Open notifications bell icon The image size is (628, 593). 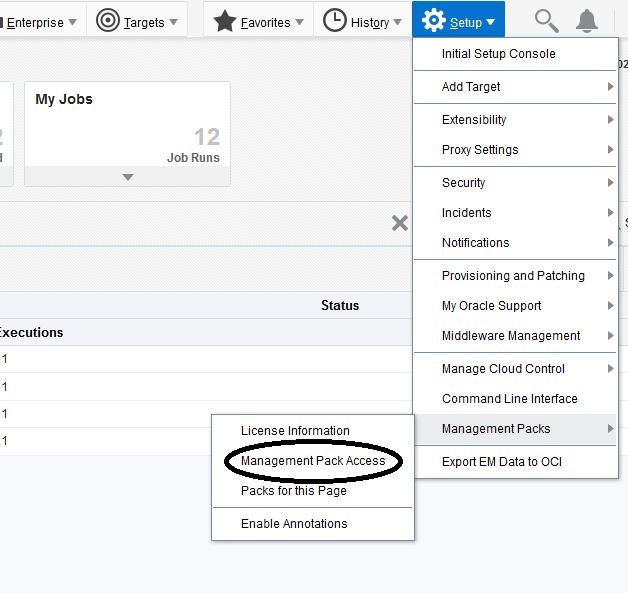point(587,20)
